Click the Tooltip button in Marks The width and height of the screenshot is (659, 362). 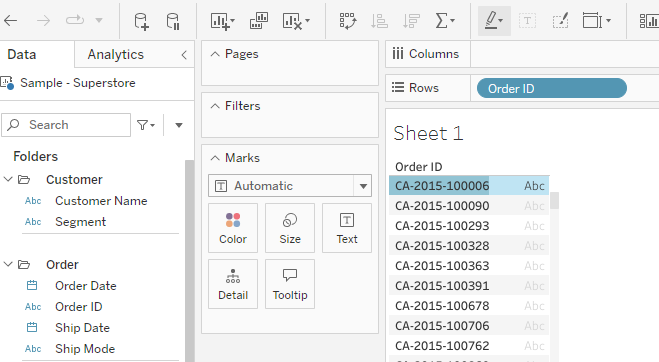tap(290, 284)
